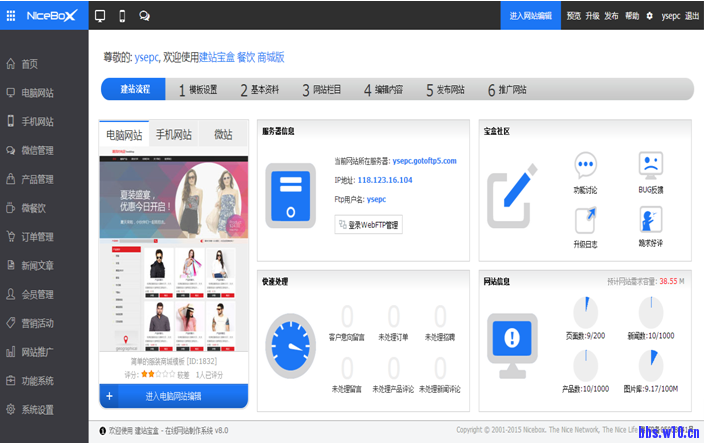The height and width of the screenshot is (443, 704).
Task: Click the 登录WebFTP管理 button
Action: point(368,225)
